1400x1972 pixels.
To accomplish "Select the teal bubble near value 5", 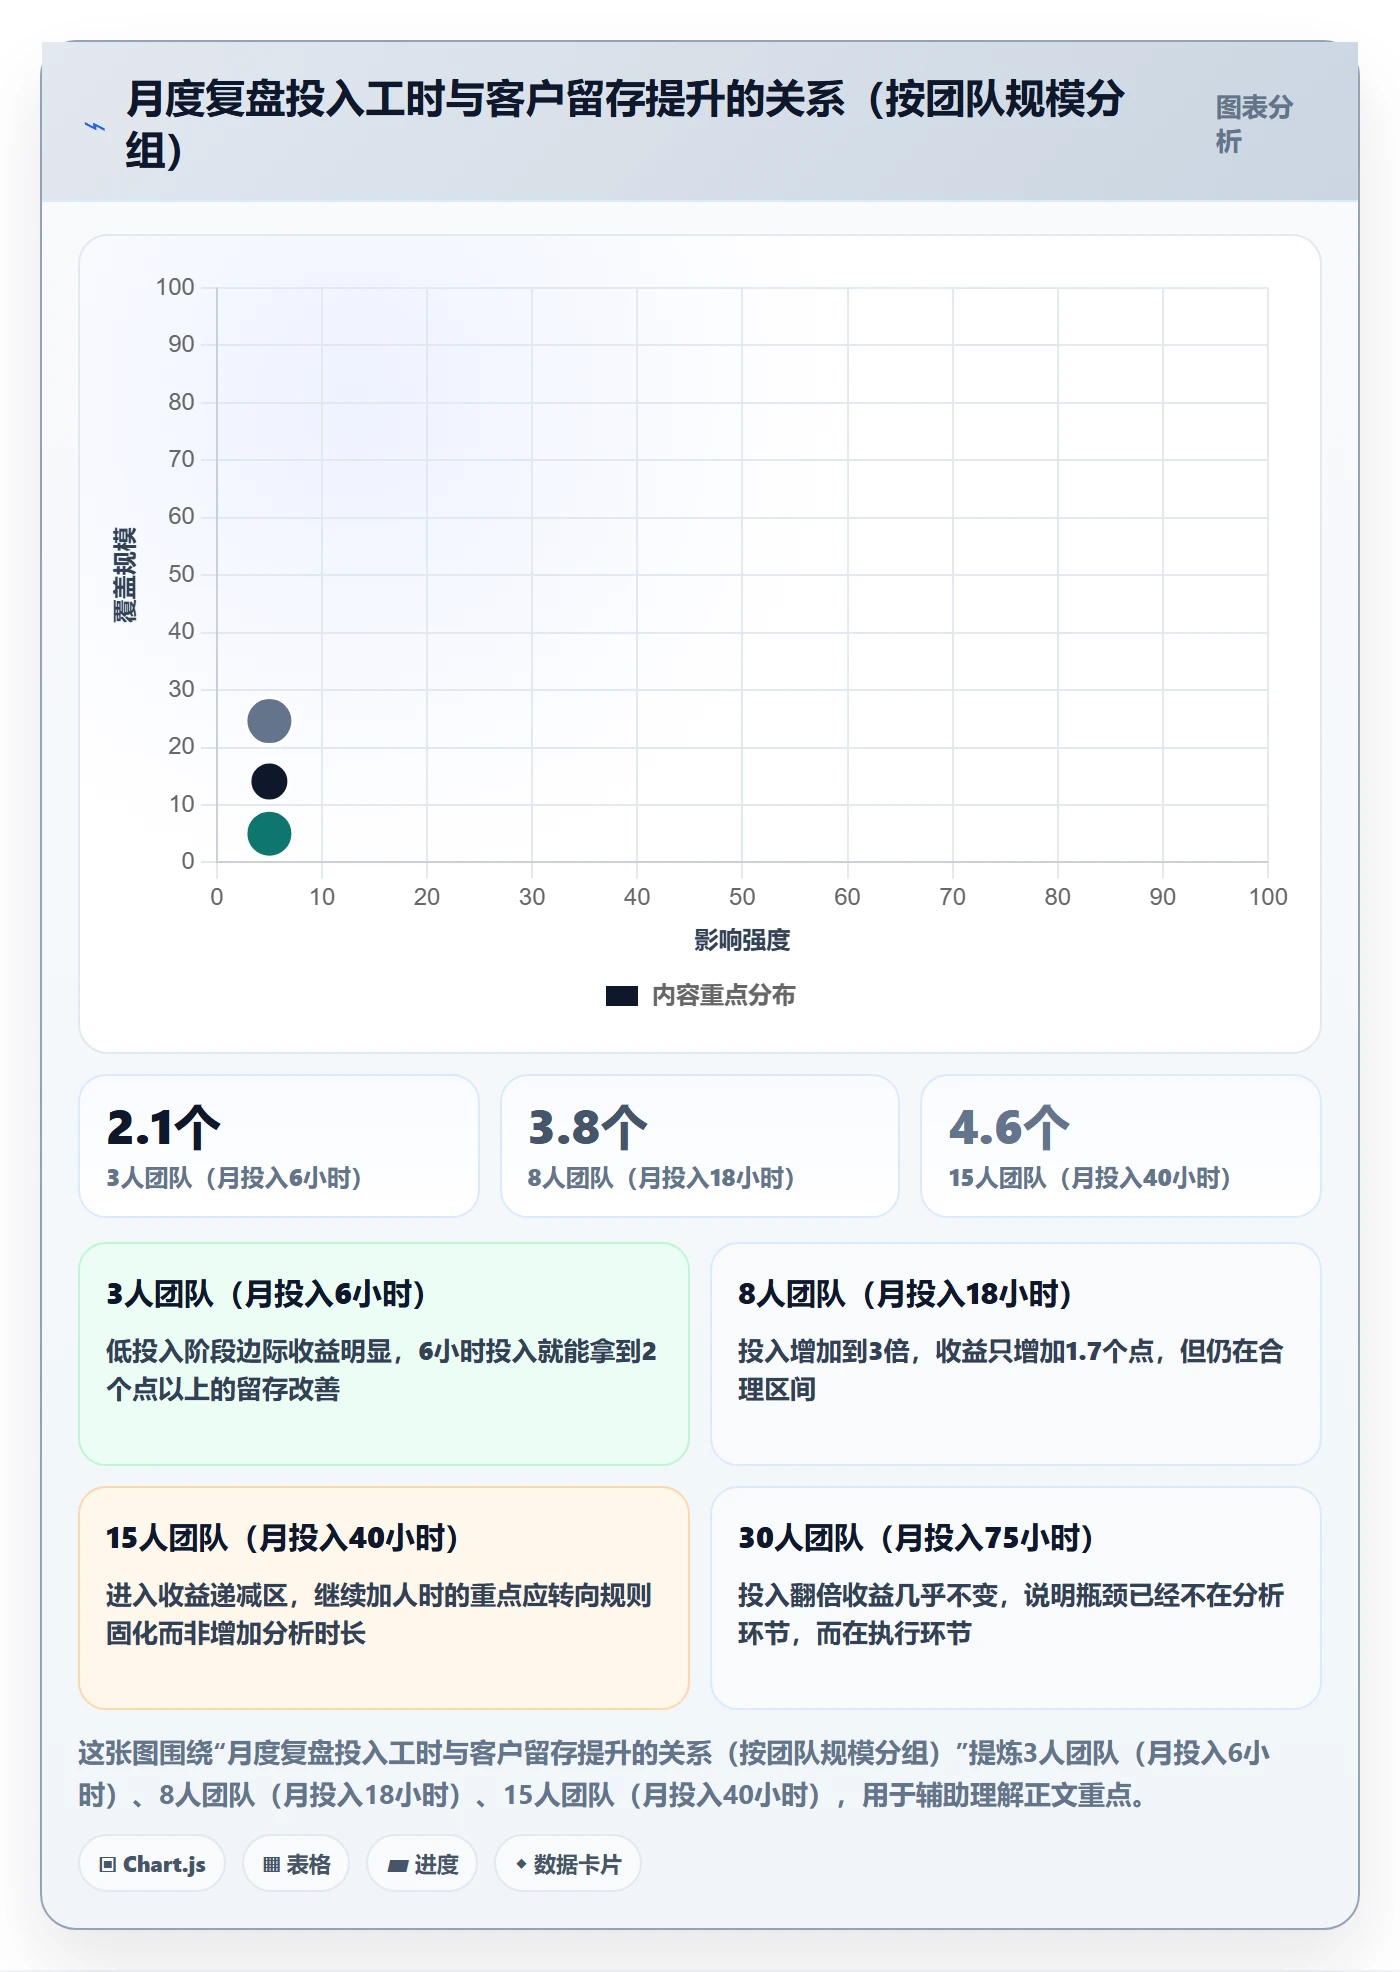I will pyautogui.click(x=269, y=833).
